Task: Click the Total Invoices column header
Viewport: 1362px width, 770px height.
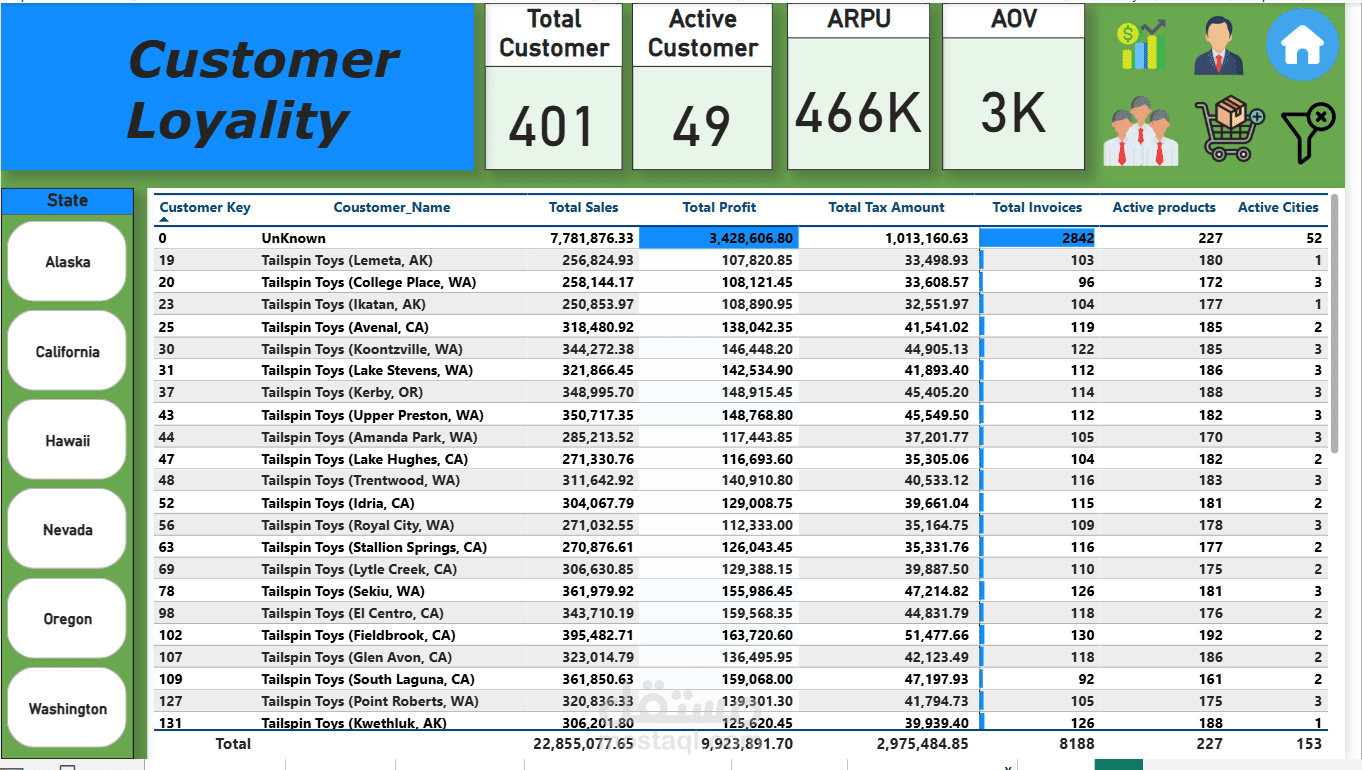Action: 1037,207
